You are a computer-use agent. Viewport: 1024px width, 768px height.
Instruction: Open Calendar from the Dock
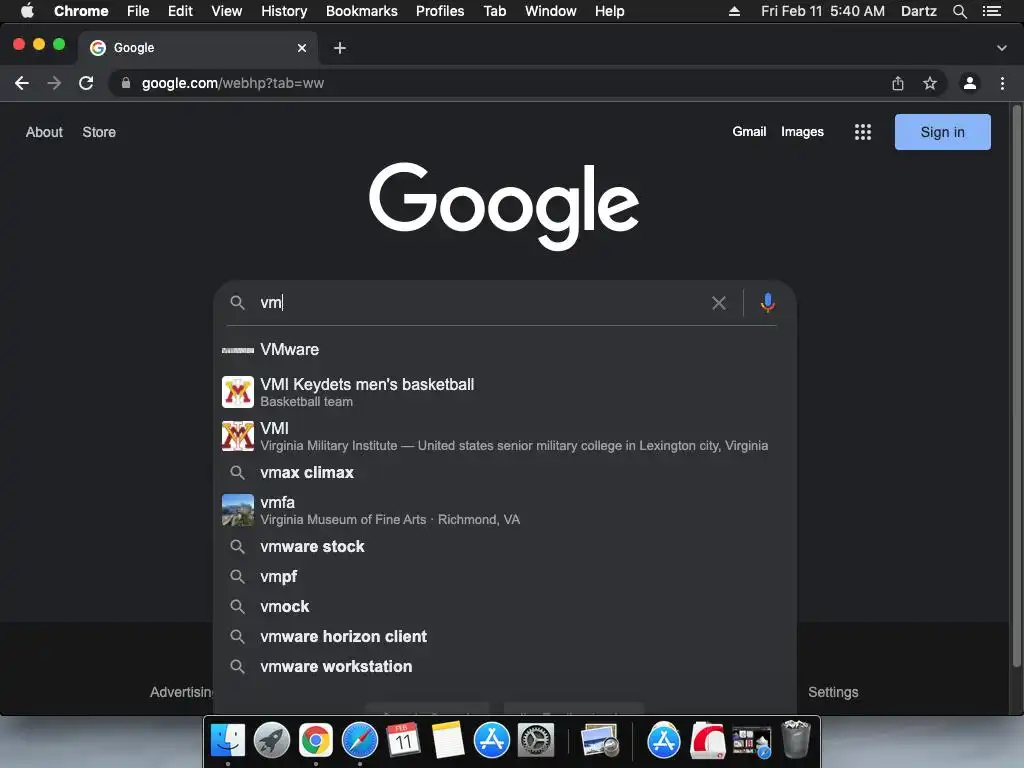point(403,741)
